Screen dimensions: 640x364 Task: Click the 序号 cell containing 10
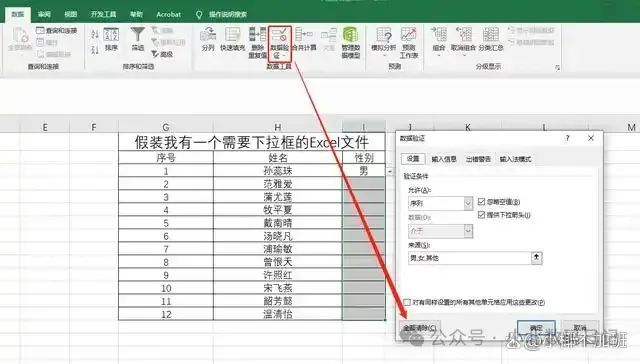coord(166,288)
